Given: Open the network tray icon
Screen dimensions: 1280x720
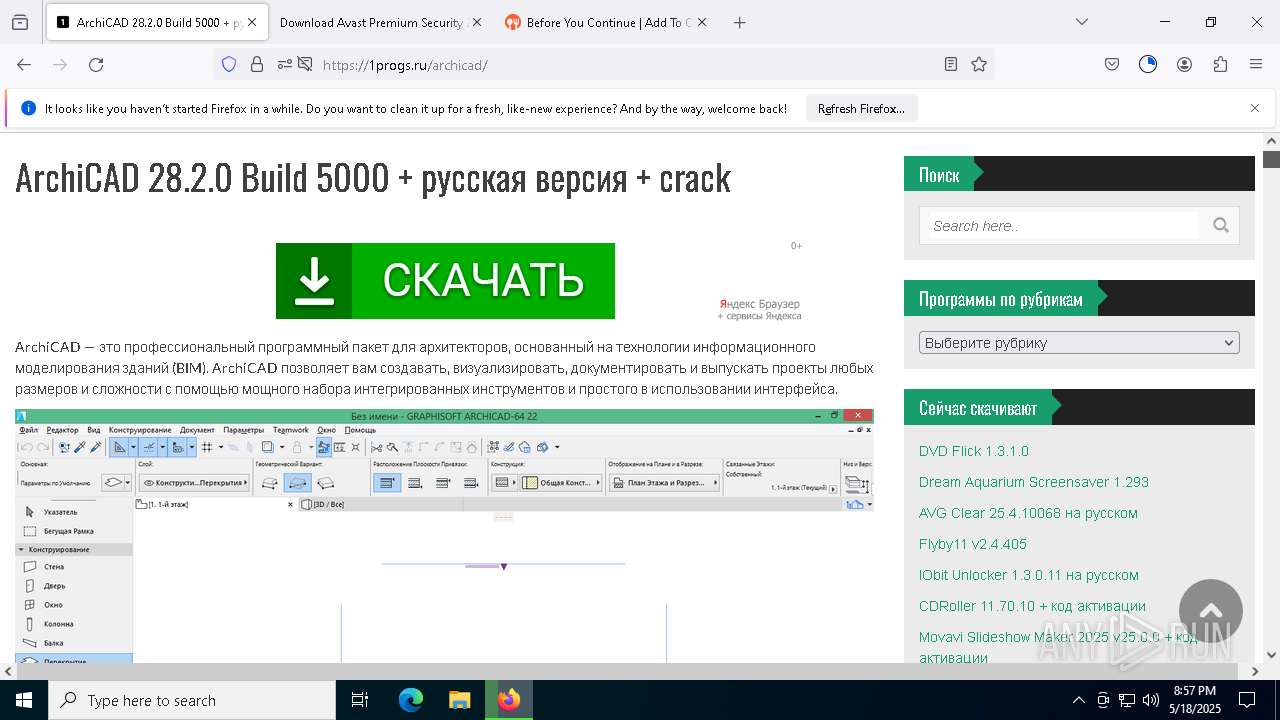Looking at the screenshot, I should [x=1127, y=700].
